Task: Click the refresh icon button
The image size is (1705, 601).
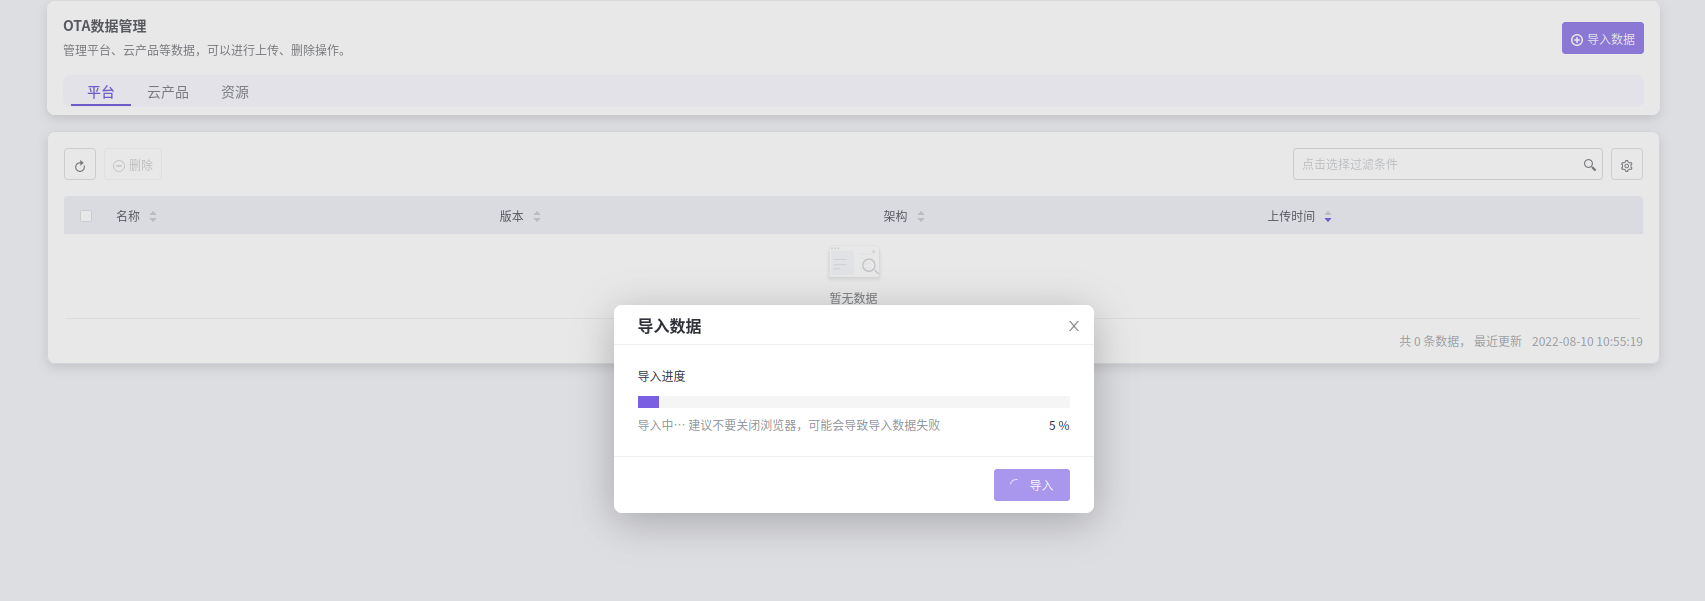Action: pos(80,165)
